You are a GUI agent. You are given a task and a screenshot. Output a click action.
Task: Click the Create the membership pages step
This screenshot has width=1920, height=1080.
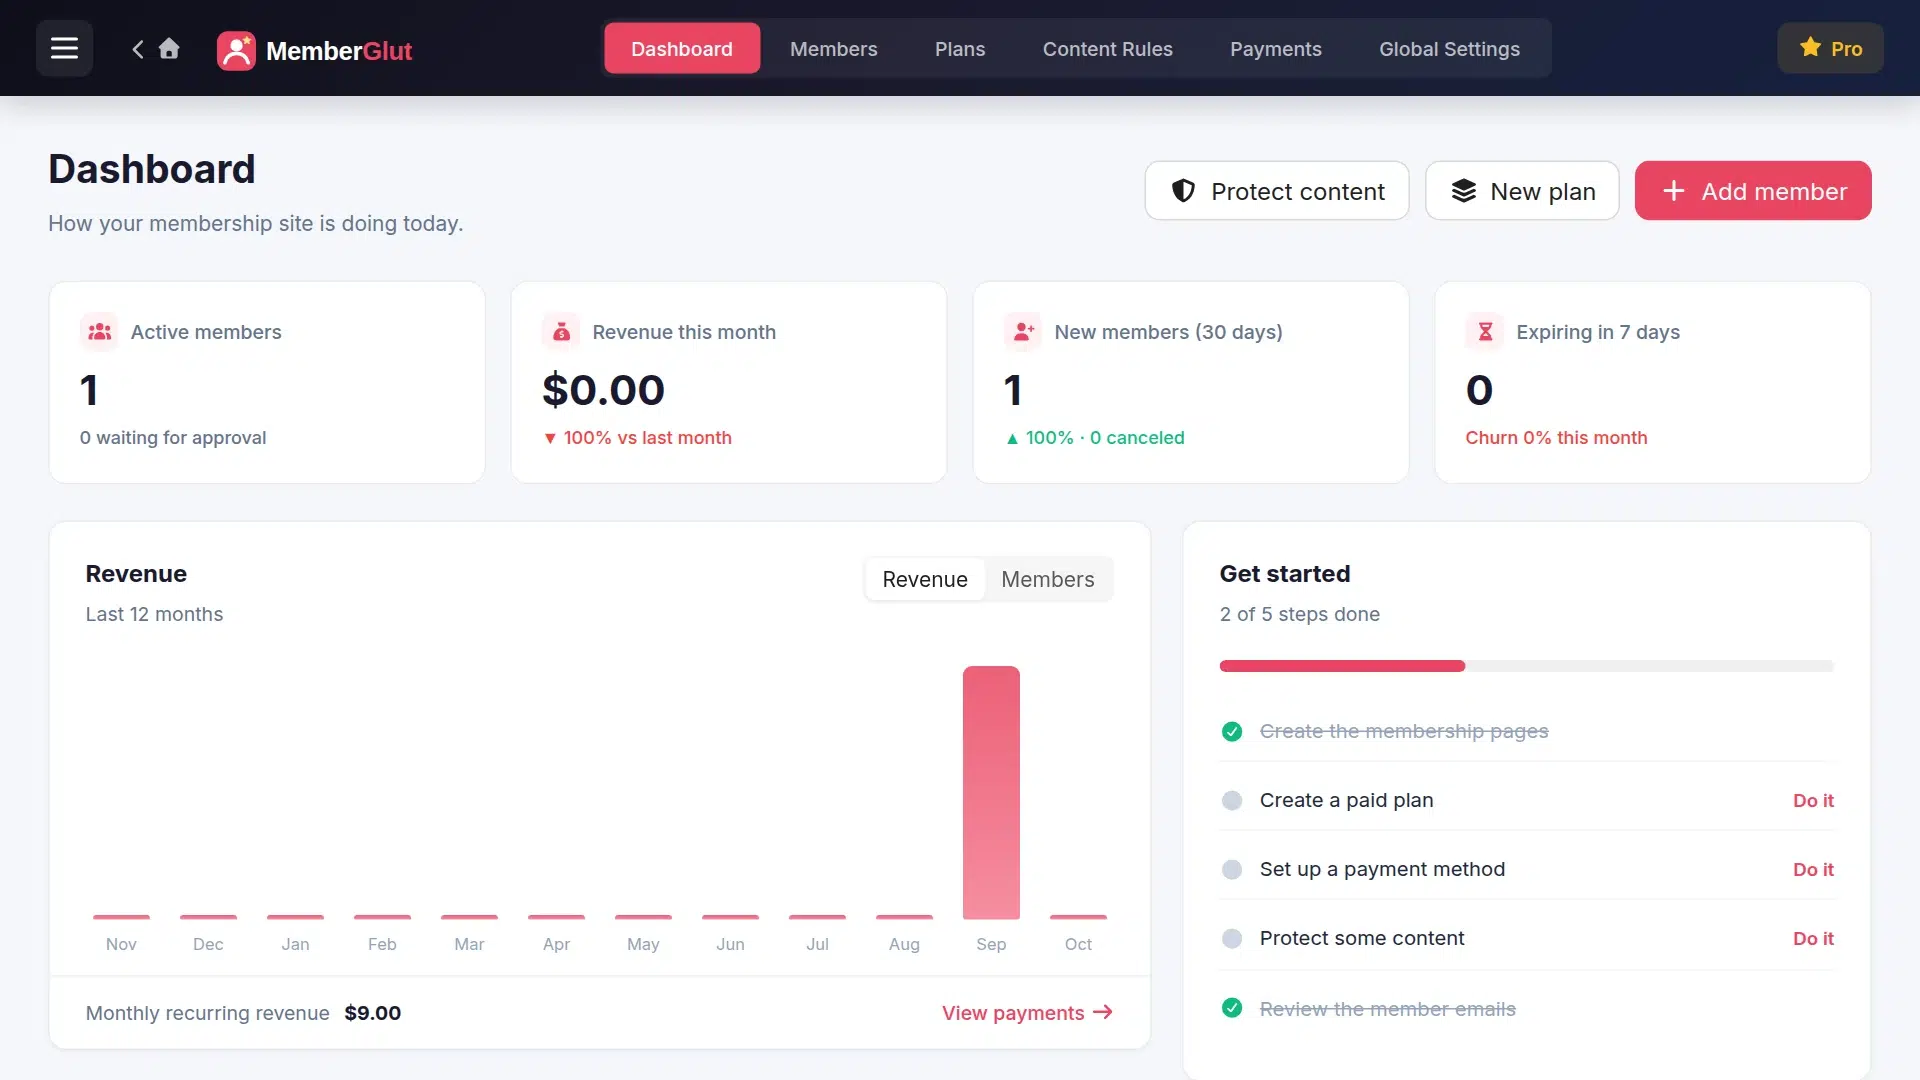(x=1404, y=731)
